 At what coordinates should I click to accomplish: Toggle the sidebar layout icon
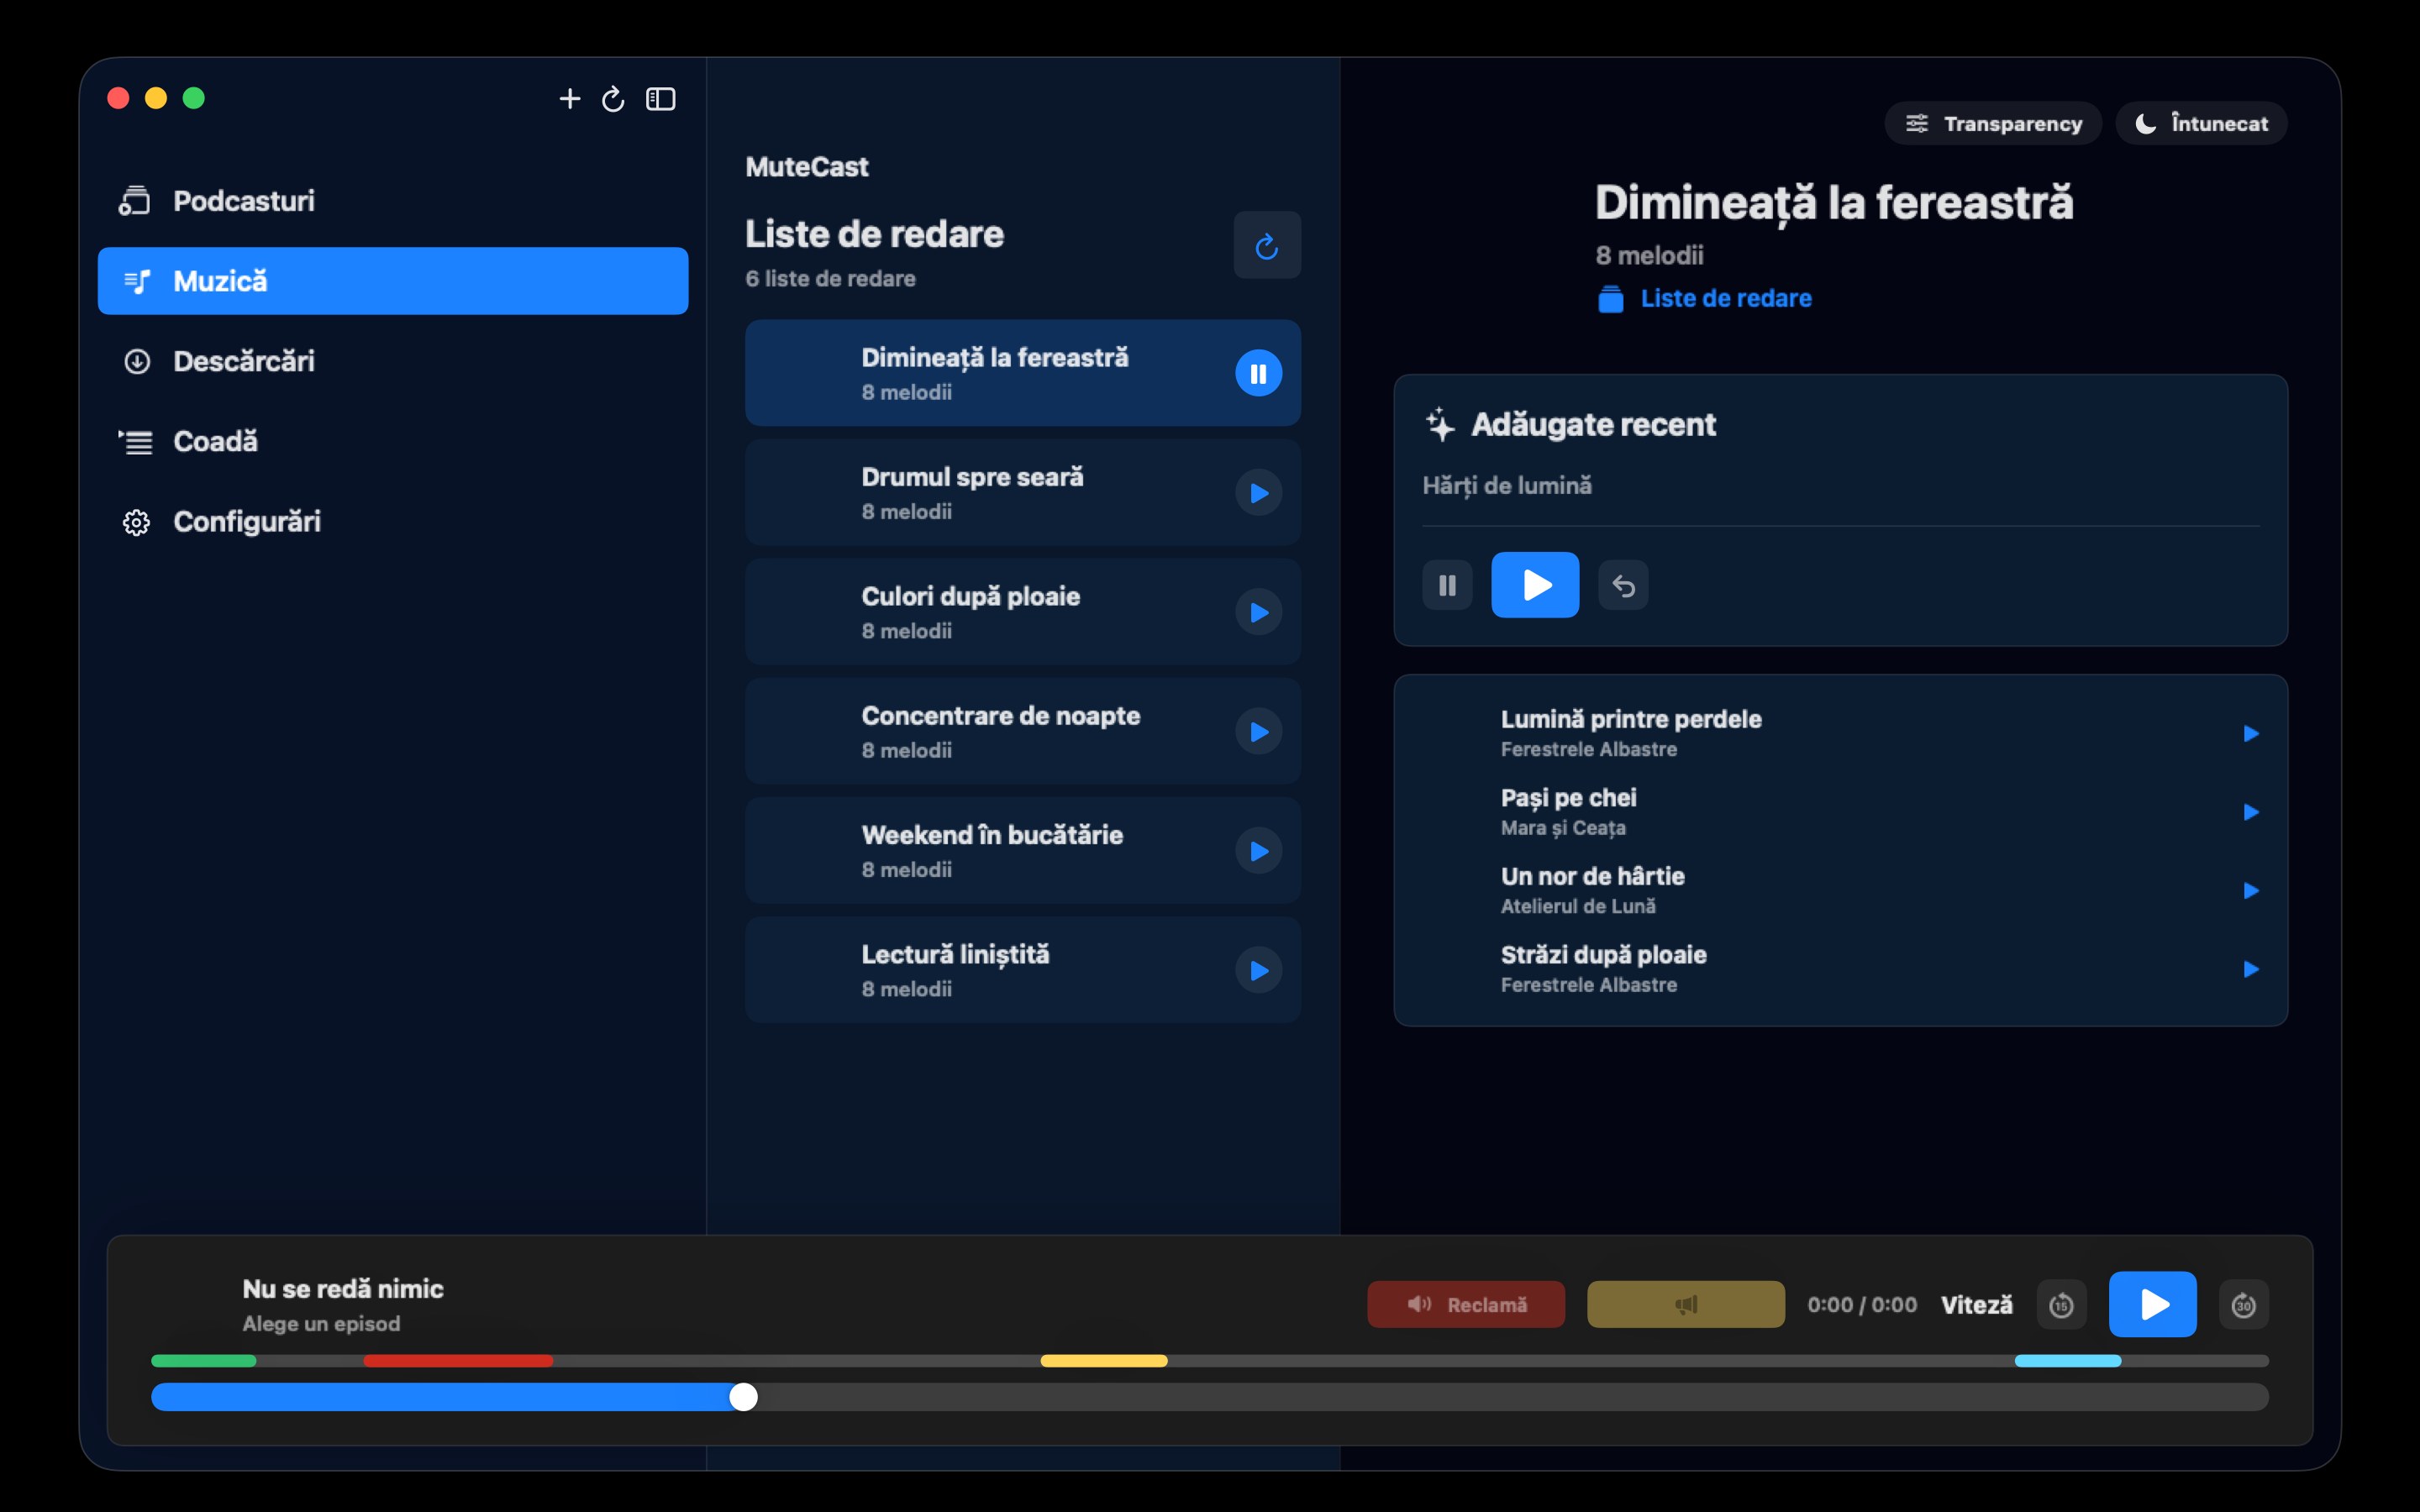660,98
